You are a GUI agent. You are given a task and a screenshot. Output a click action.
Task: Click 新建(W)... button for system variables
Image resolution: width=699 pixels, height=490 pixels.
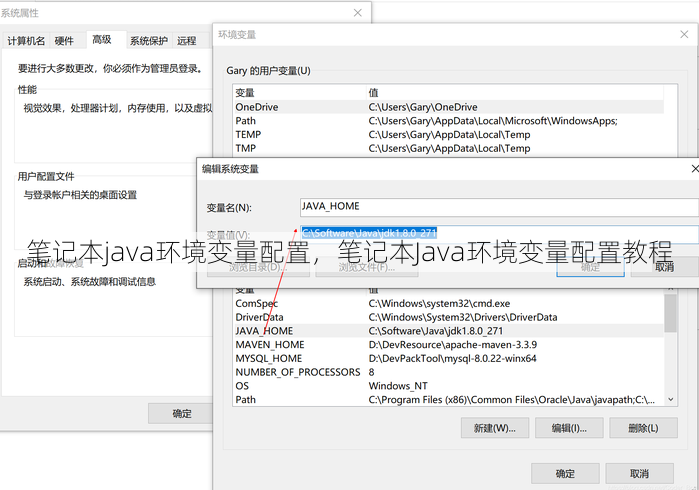(495, 428)
